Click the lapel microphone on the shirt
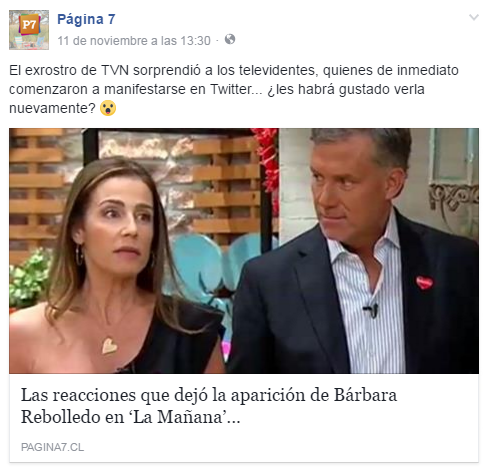This screenshot has width=488, height=474. coord(371,310)
